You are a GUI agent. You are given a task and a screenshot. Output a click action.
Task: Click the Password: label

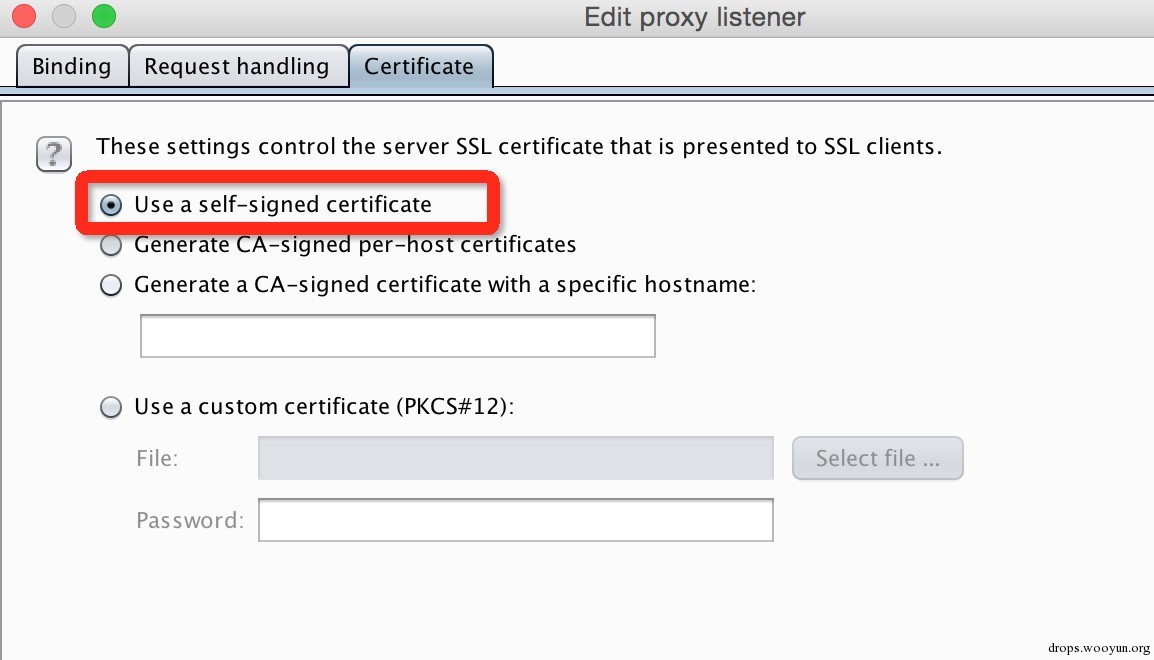[x=189, y=520]
